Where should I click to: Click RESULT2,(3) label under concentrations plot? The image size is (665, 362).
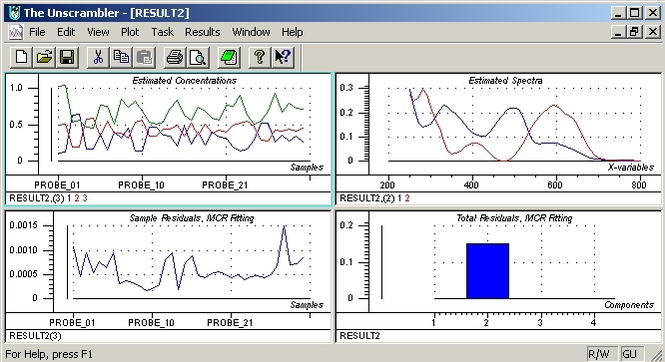37,198
